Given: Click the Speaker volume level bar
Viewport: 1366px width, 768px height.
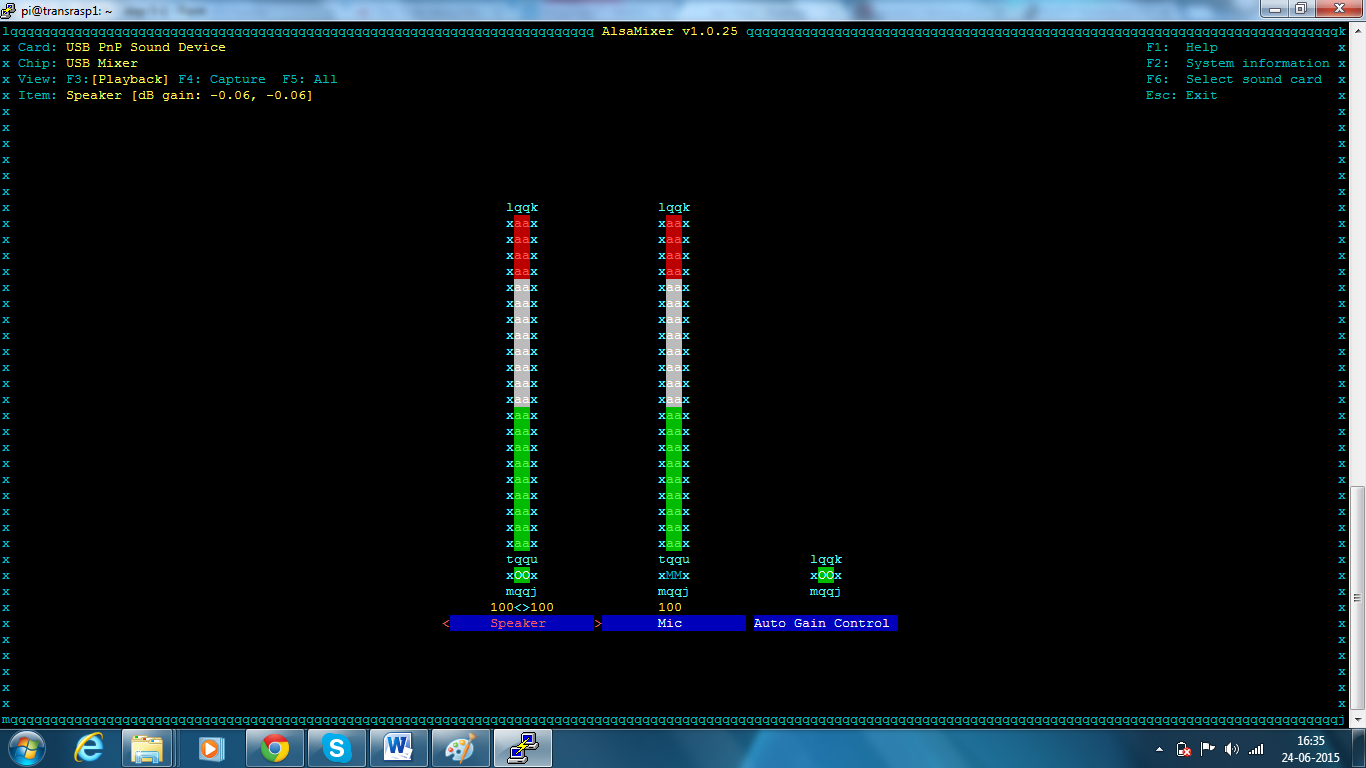Looking at the screenshot, I should click(522, 384).
